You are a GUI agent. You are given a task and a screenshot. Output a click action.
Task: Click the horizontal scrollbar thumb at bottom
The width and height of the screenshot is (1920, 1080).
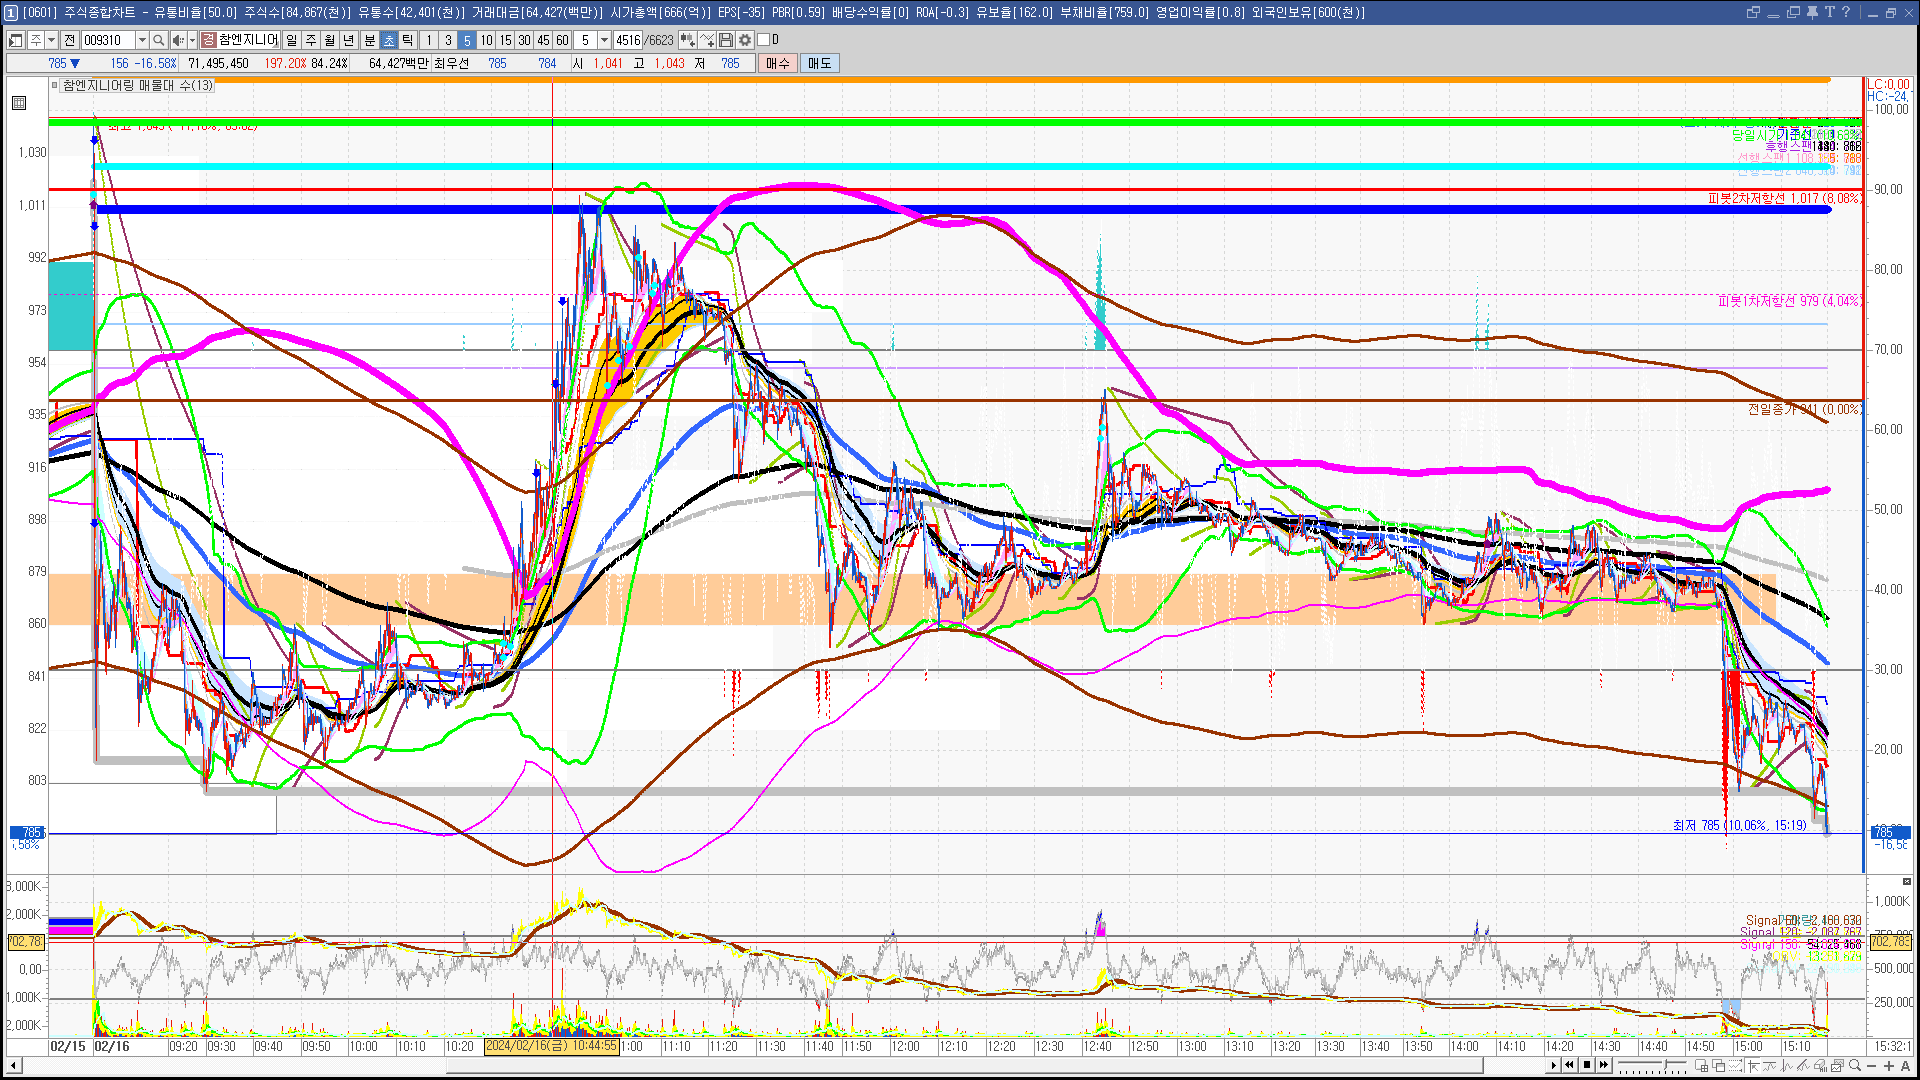pos(964,1065)
